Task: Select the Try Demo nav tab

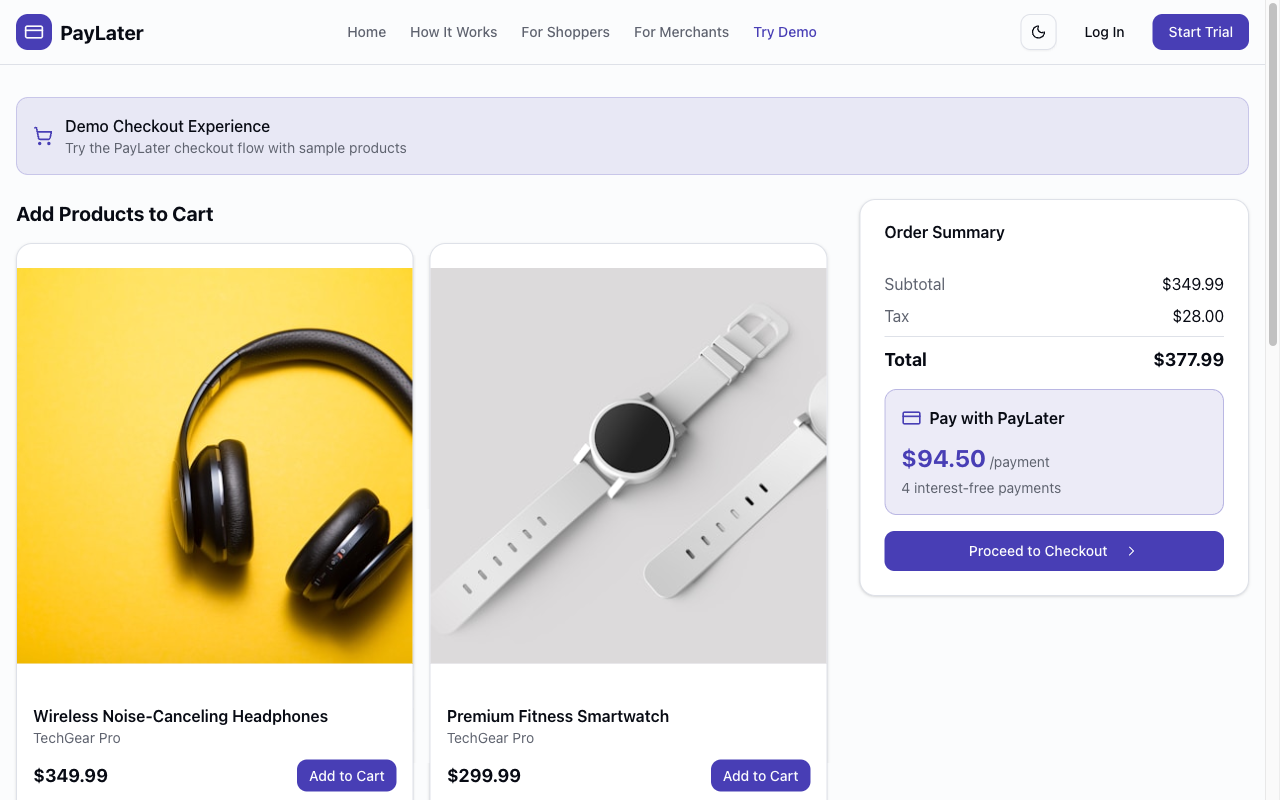Action: (785, 32)
